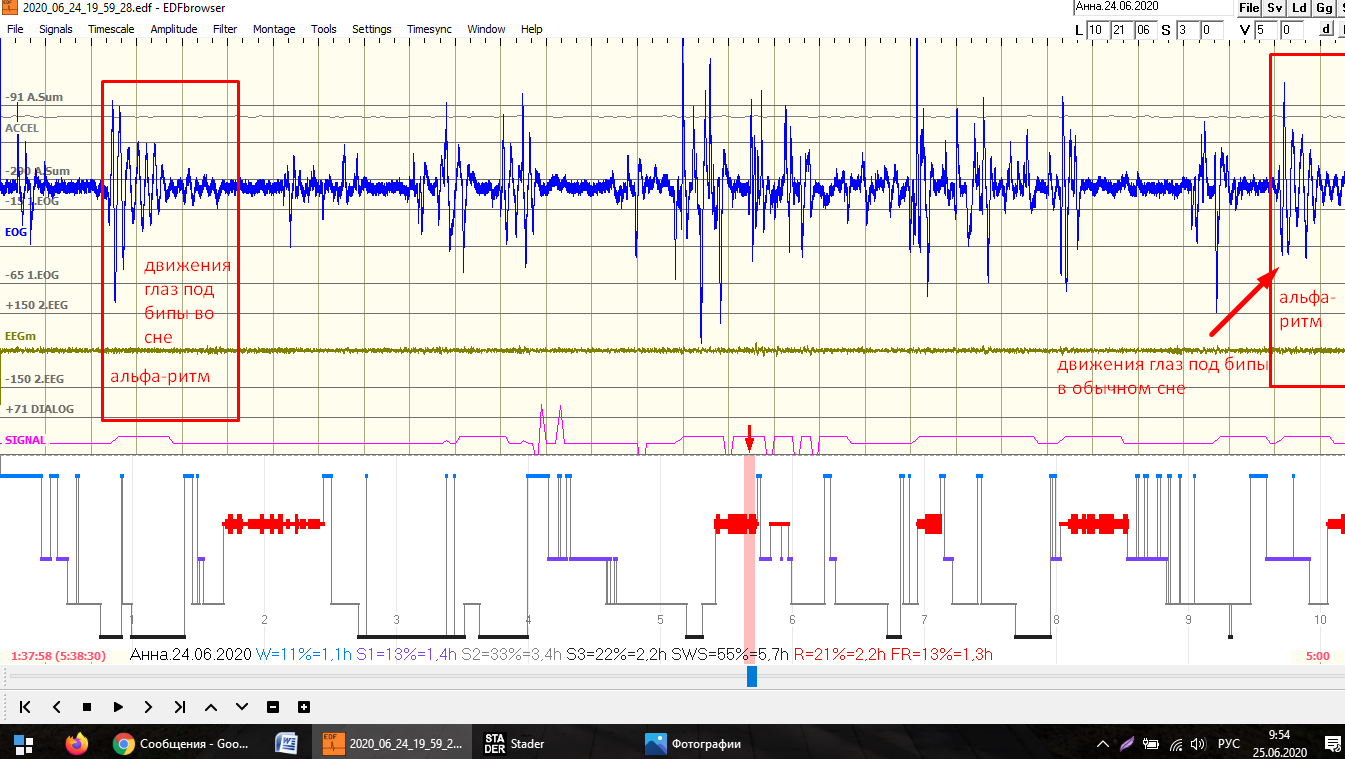Open the Фотографии app in the taskbar
Screen dimensions: 1345x759
pyautogui.click(x=693, y=743)
